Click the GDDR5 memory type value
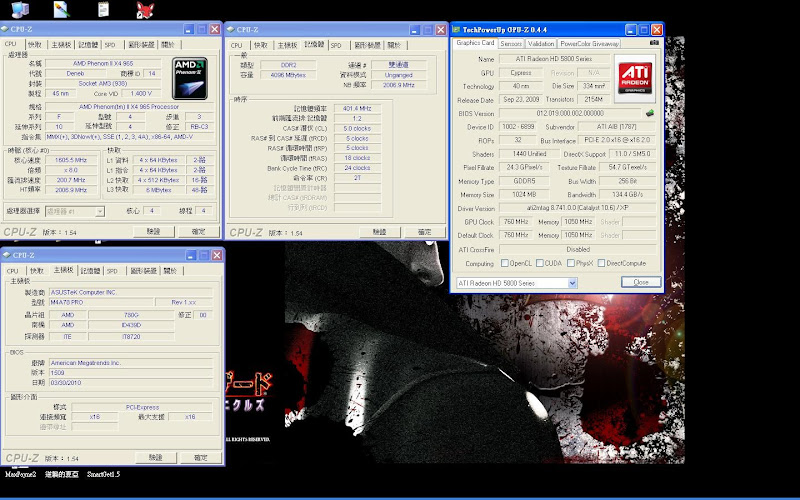This screenshot has width=800, height=500. point(524,181)
